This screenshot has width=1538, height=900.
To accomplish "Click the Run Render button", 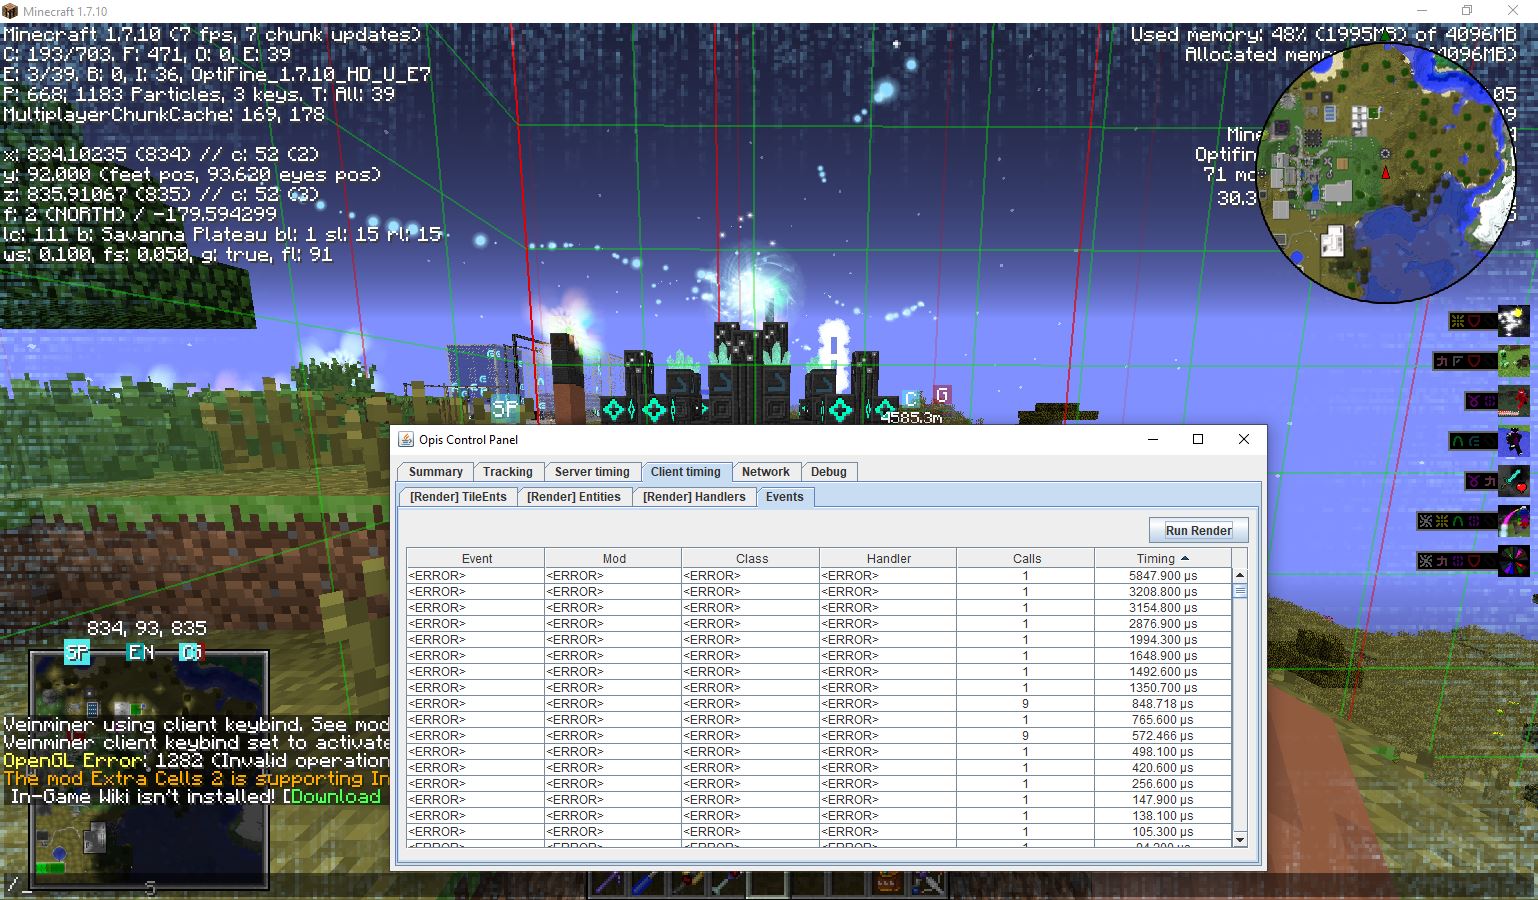I will 1199,529.
